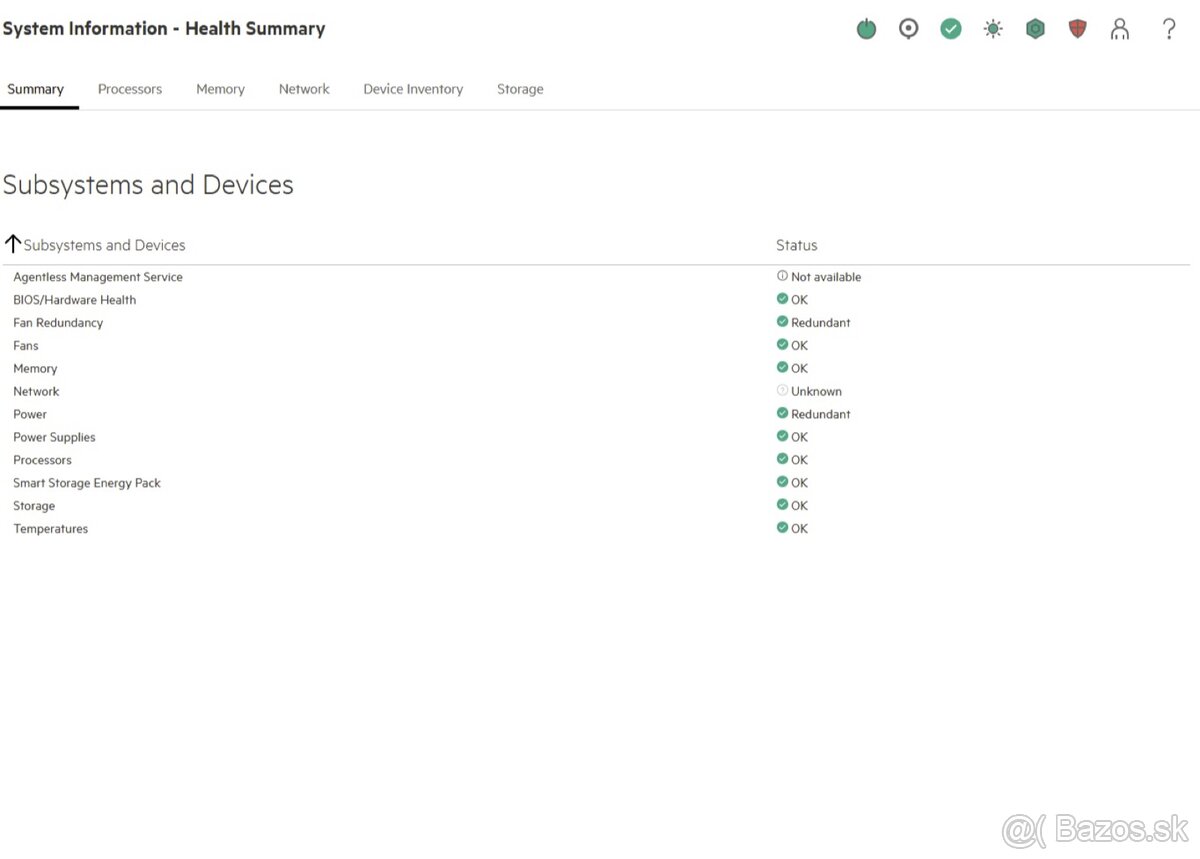Switch to the Processors tab
This screenshot has width=1200, height=859.
[130, 89]
